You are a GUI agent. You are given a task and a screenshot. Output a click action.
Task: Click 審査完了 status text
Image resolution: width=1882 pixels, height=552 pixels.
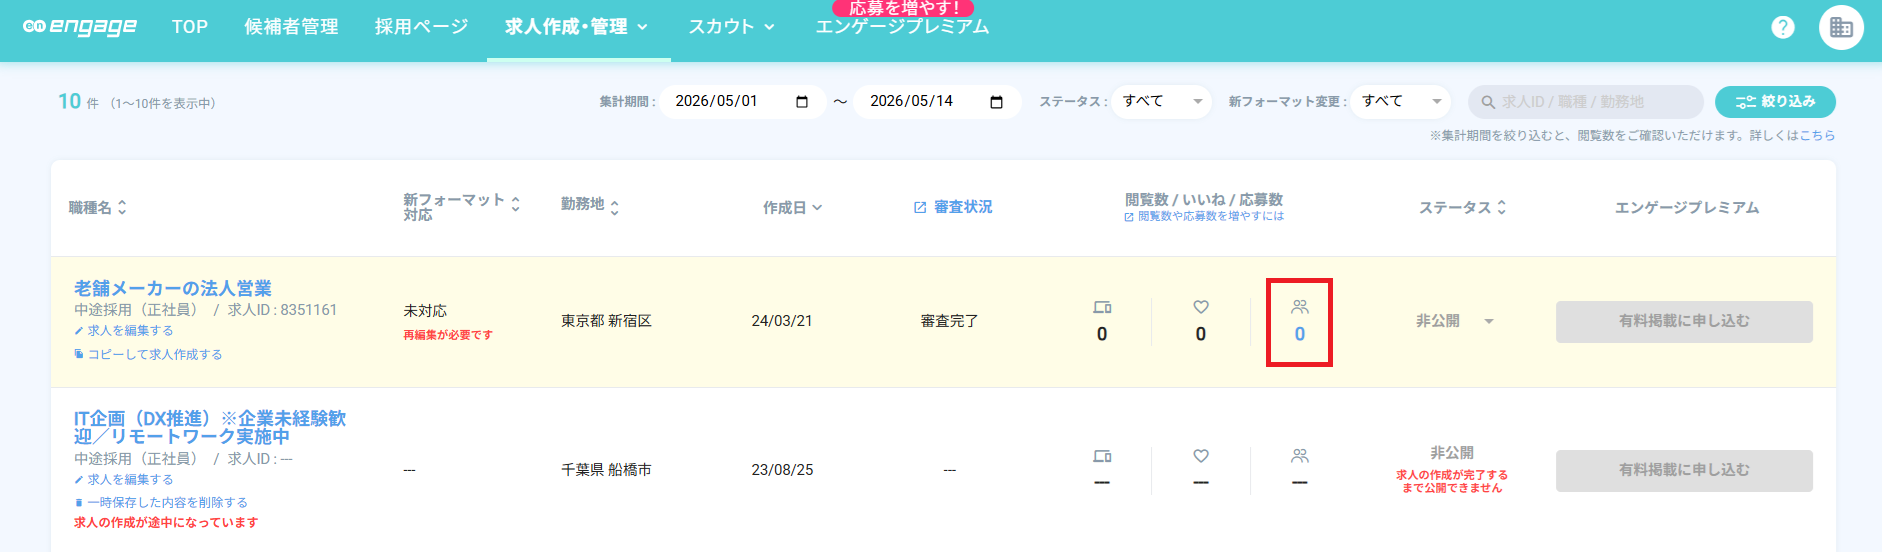(x=950, y=321)
